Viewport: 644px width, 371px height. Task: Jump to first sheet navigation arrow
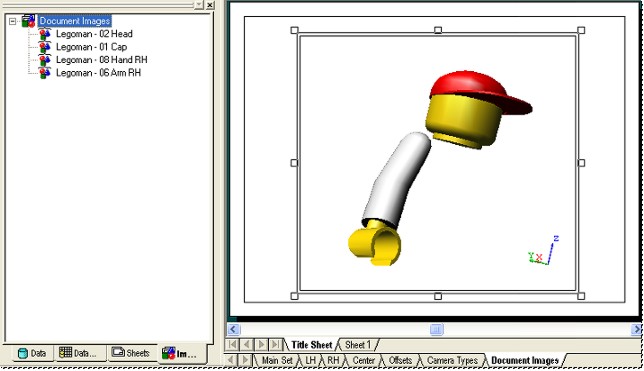(232, 344)
